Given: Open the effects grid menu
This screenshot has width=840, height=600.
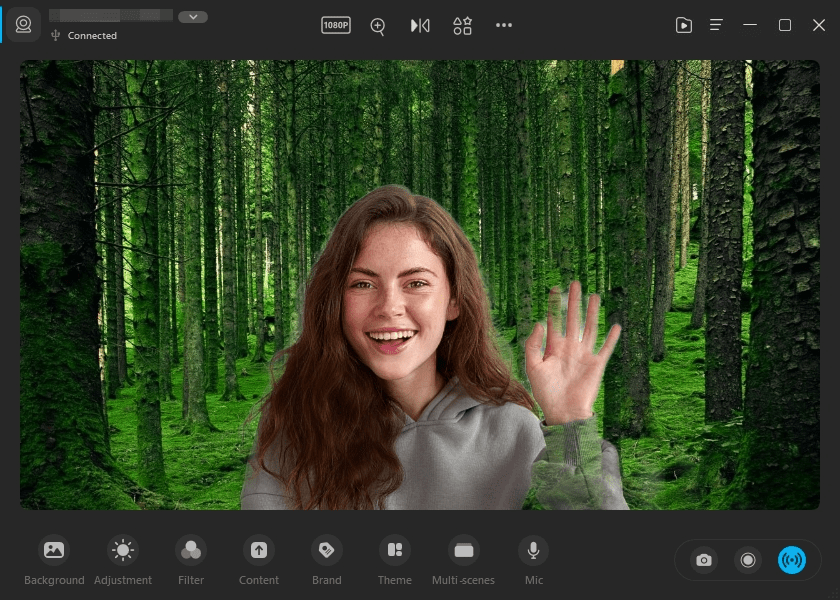Looking at the screenshot, I should pos(462,25).
